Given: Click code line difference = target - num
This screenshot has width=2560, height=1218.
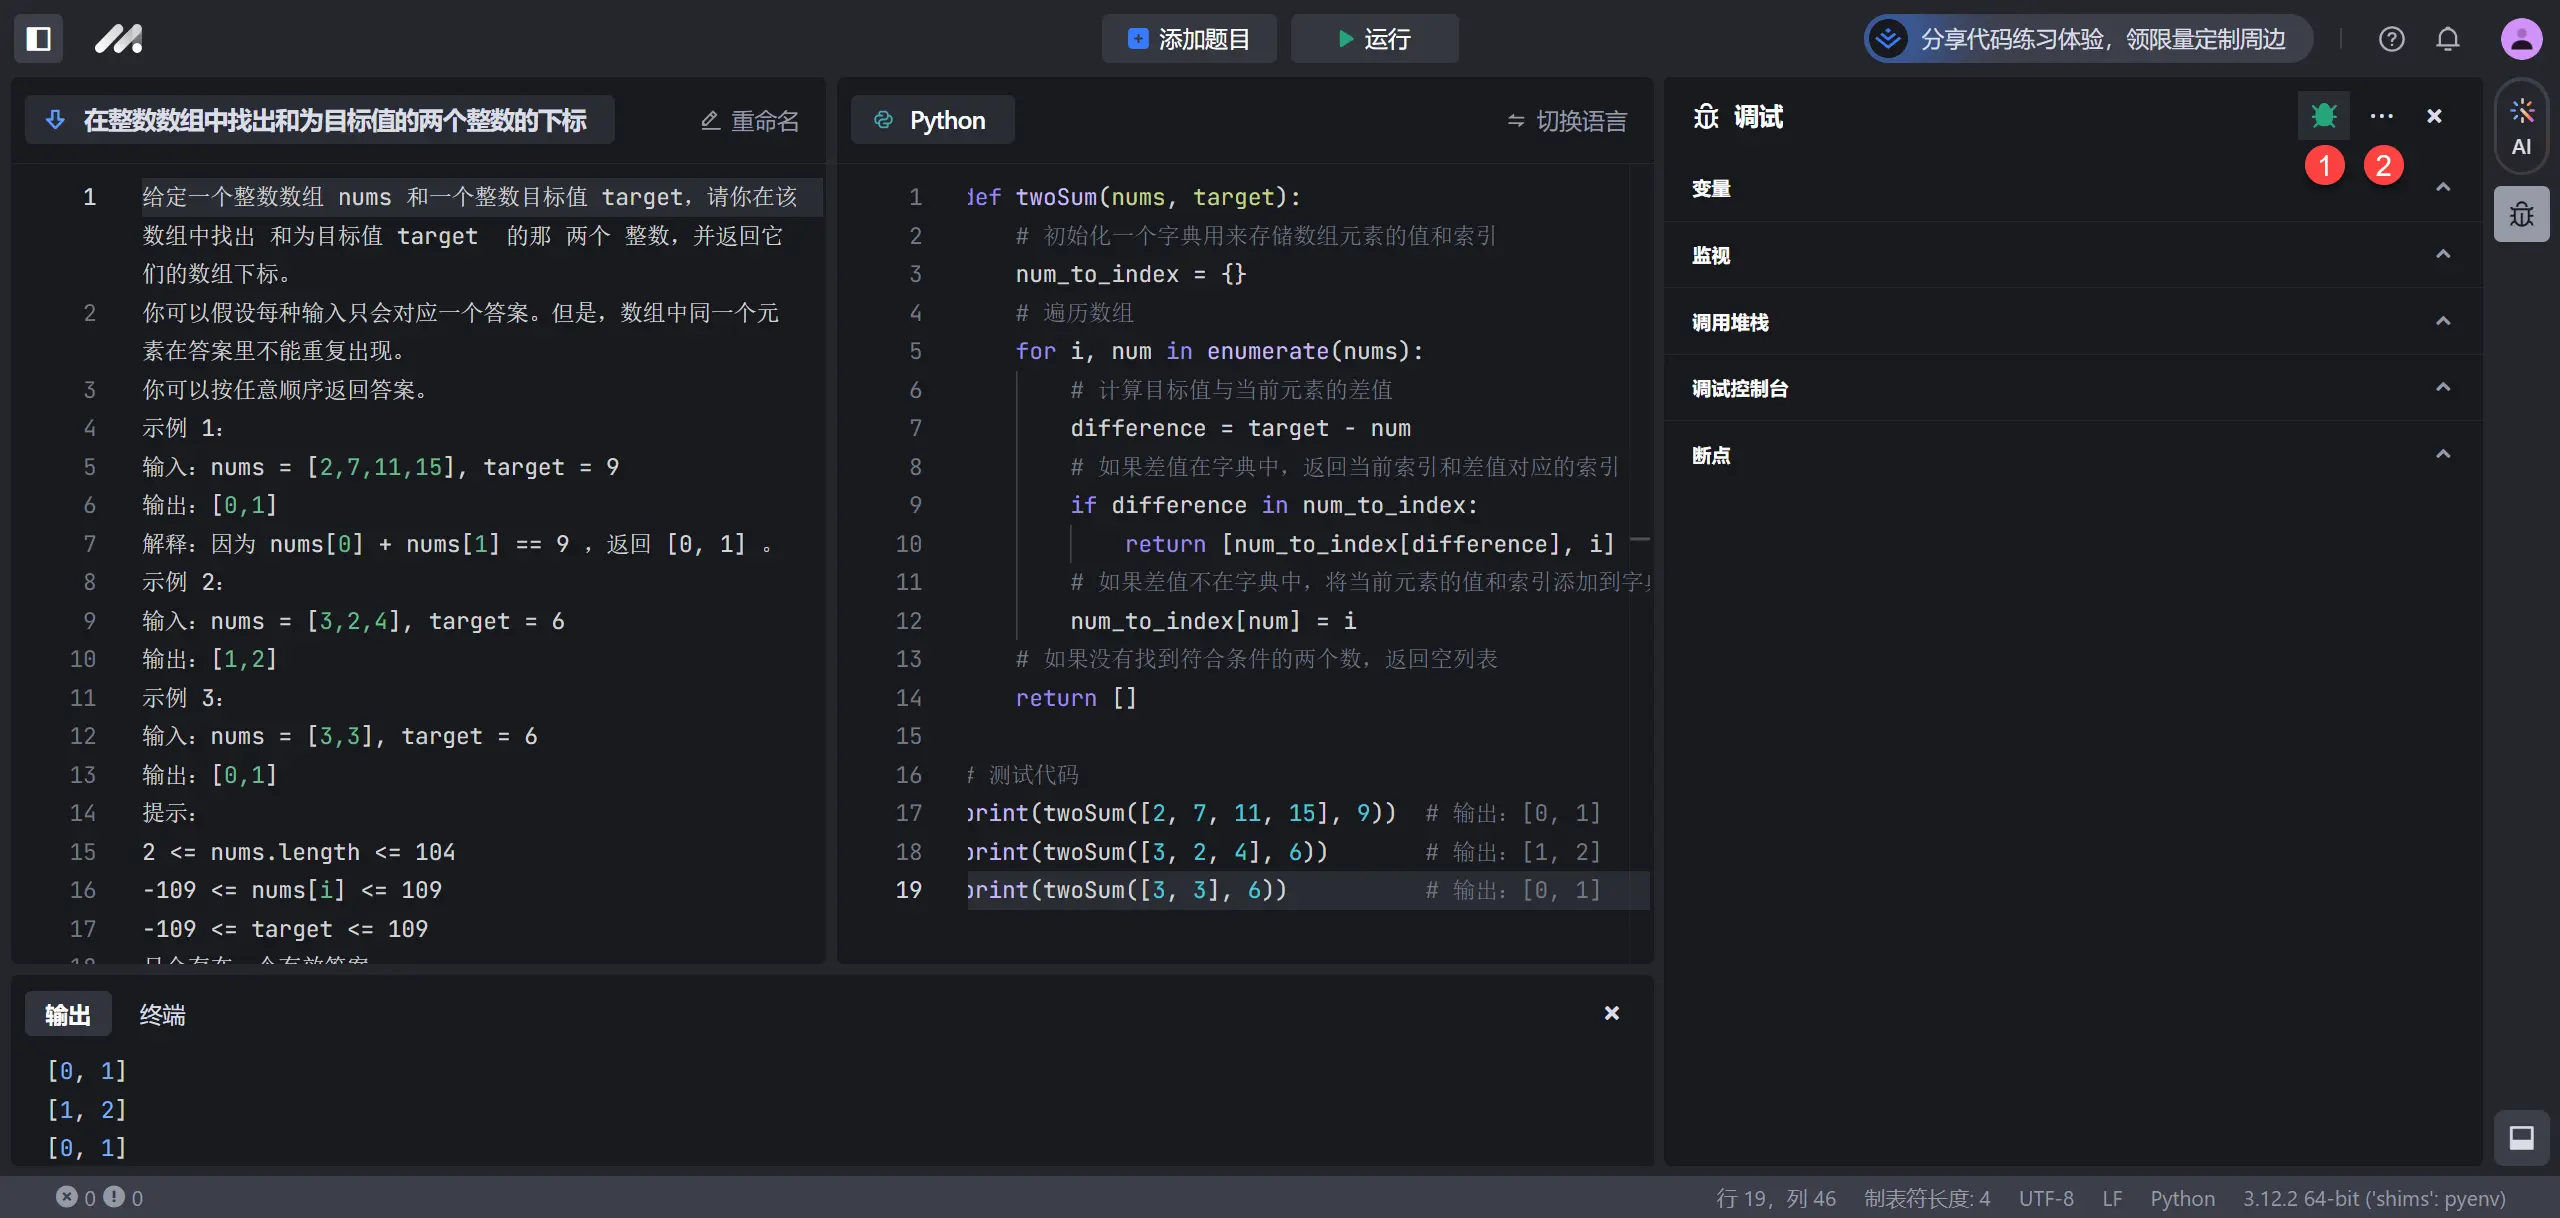Looking at the screenshot, I should pyautogui.click(x=1240, y=428).
